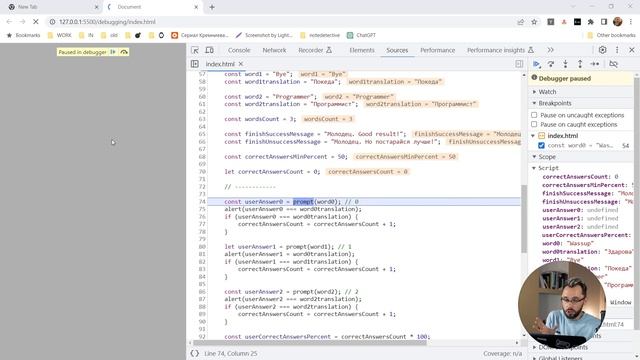The width and height of the screenshot is (640, 360).
Task: Select the Sources tab
Action: pyautogui.click(x=397, y=50)
